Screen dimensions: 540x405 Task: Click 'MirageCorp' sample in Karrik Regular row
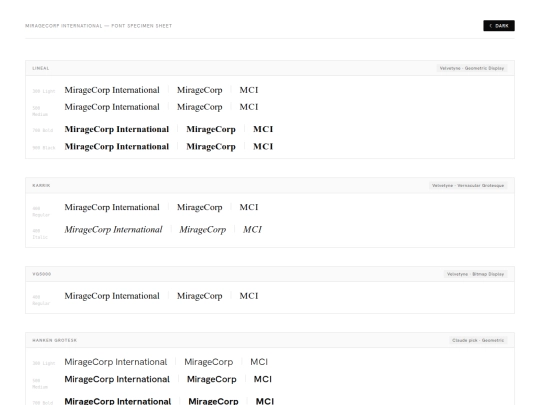click(200, 207)
